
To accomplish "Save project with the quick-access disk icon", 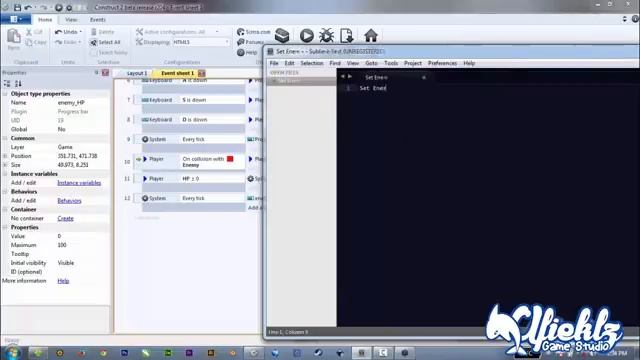I will coord(17,7).
